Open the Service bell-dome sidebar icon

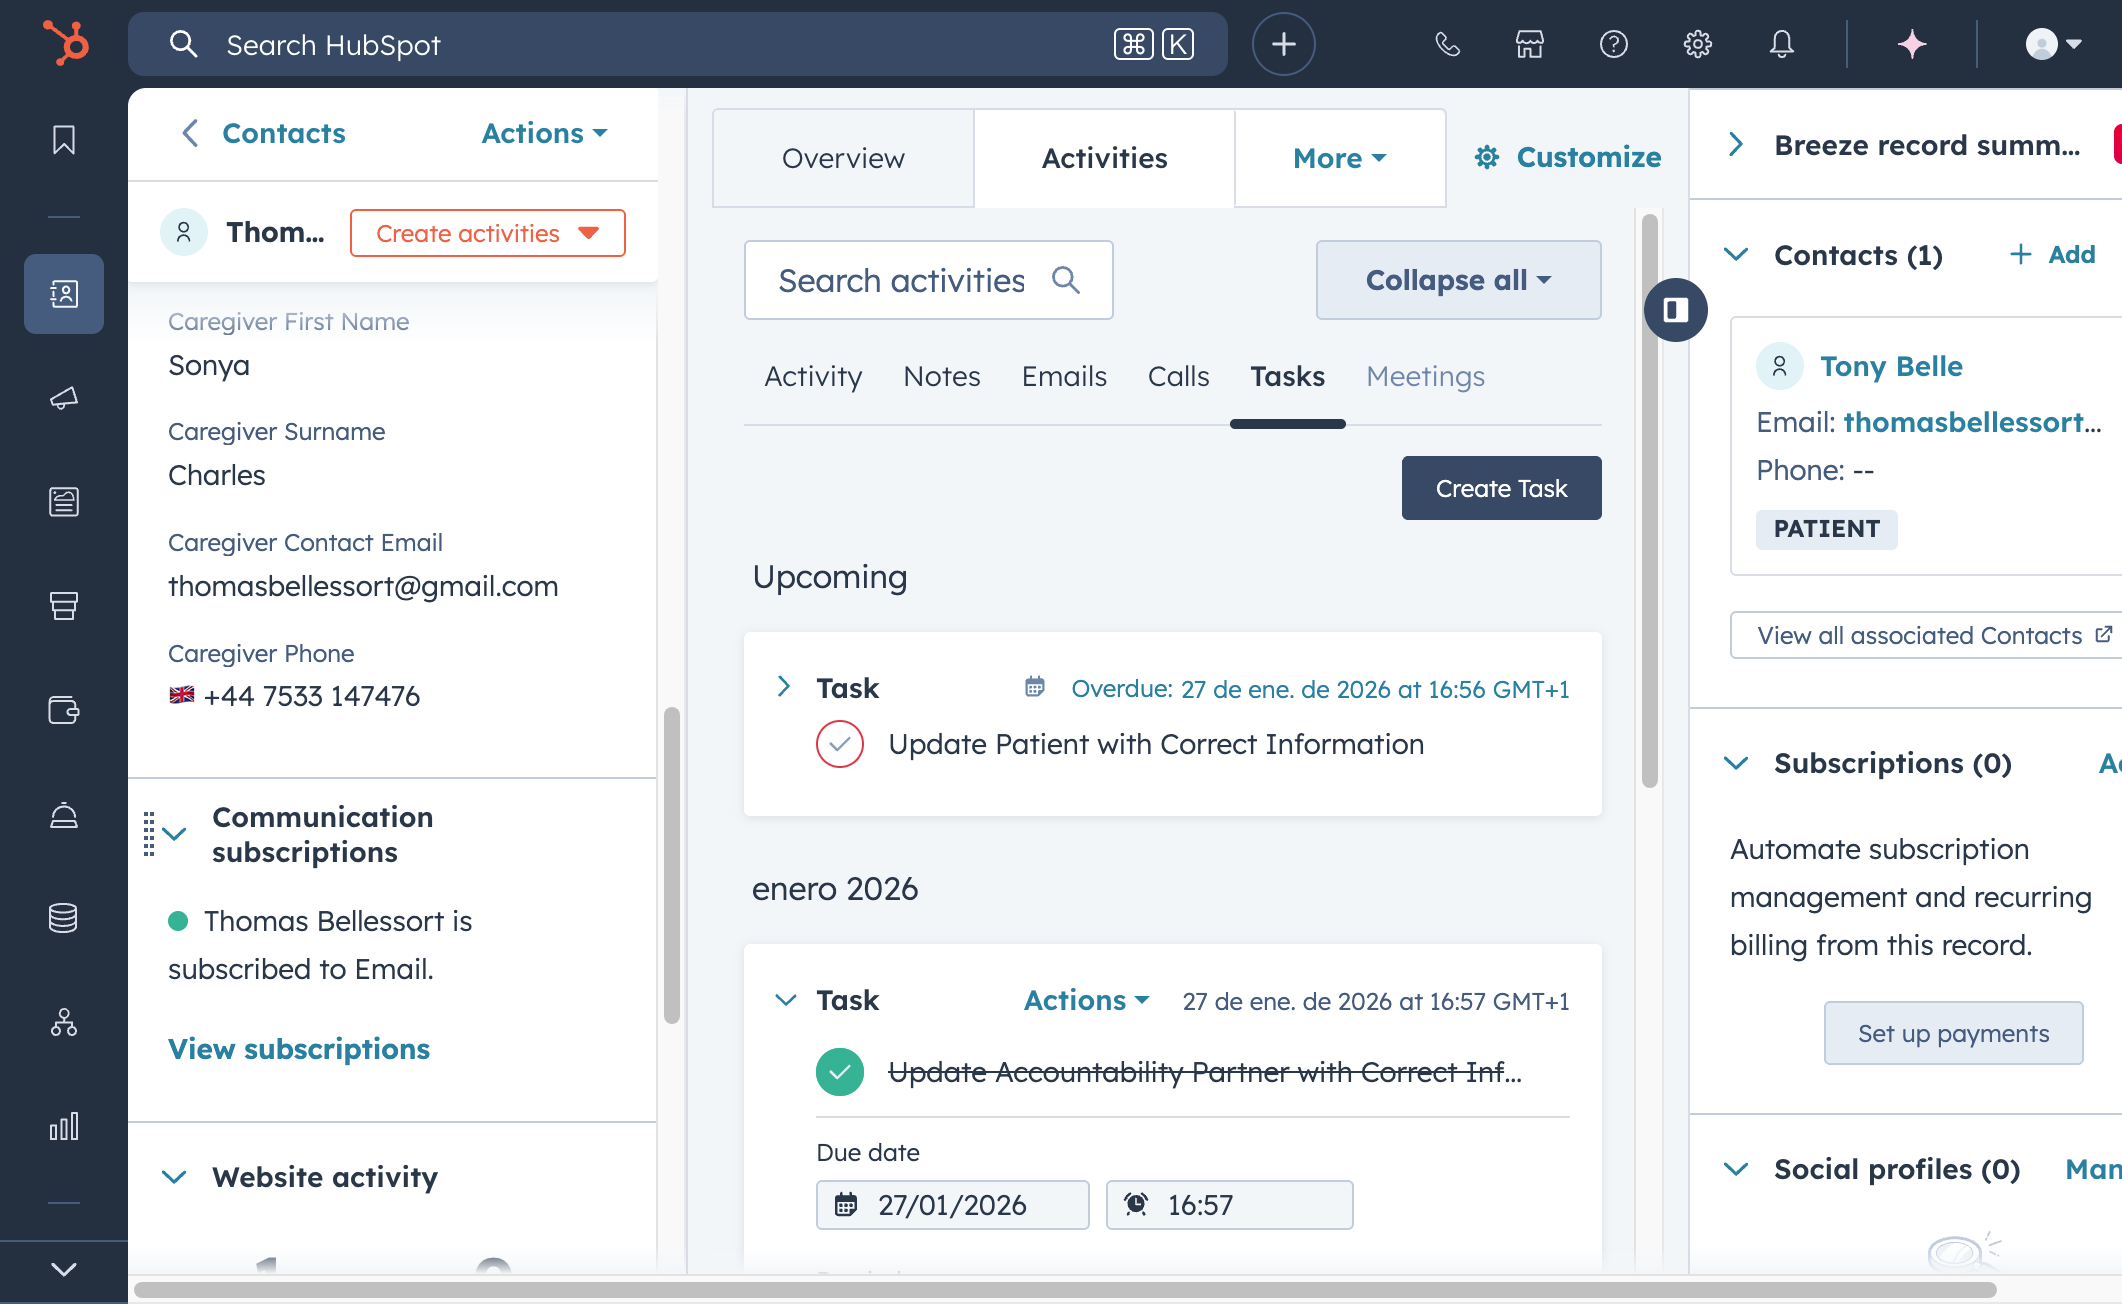pos(64,815)
